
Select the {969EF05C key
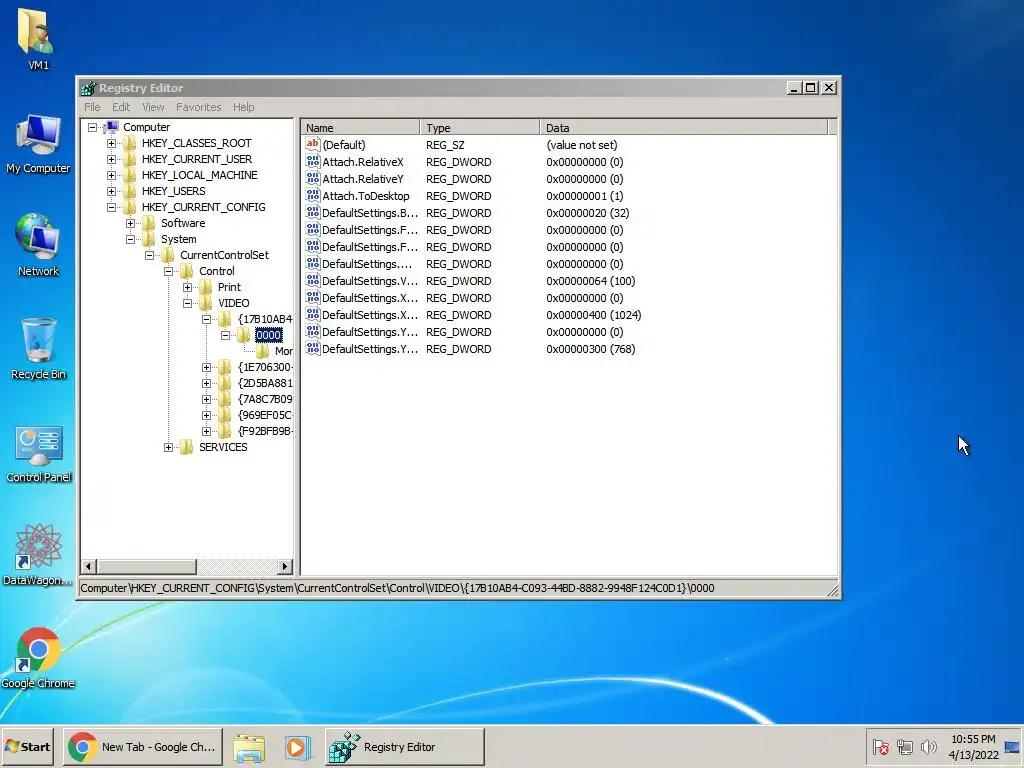click(265, 415)
